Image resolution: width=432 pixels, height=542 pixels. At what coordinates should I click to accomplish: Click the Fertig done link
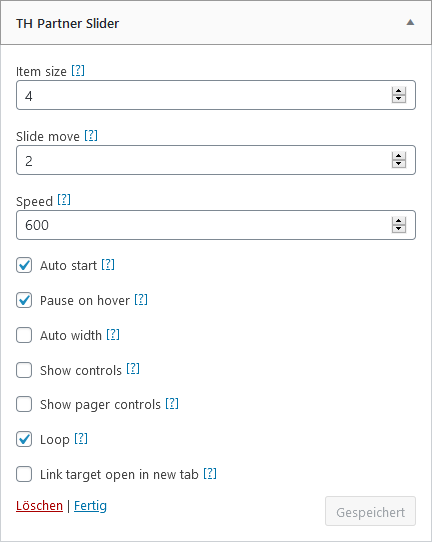pos(90,506)
